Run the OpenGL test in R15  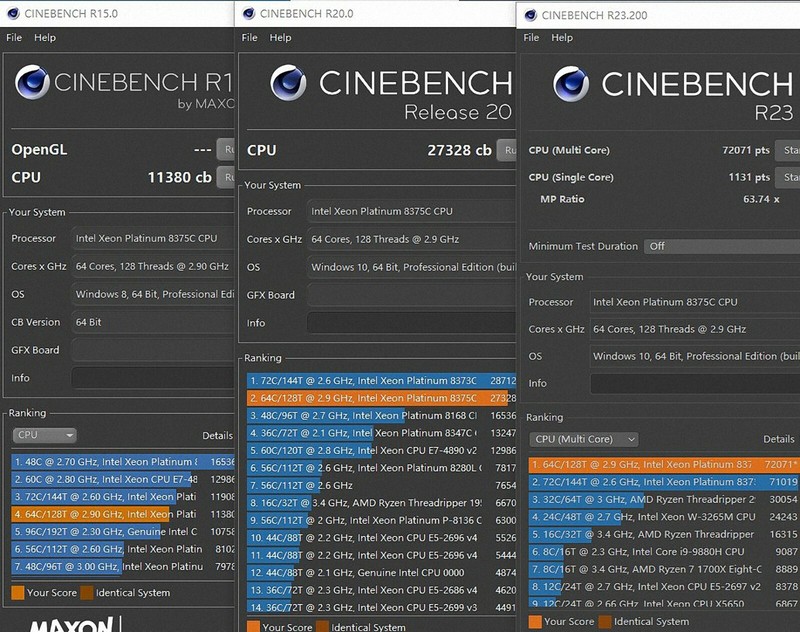(x=226, y=149)
